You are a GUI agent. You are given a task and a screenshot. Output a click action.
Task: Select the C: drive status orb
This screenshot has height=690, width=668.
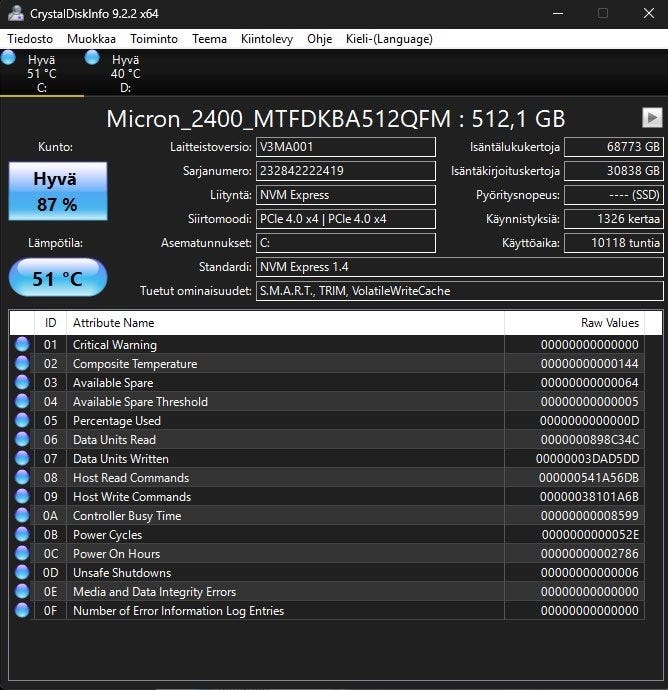8,58
